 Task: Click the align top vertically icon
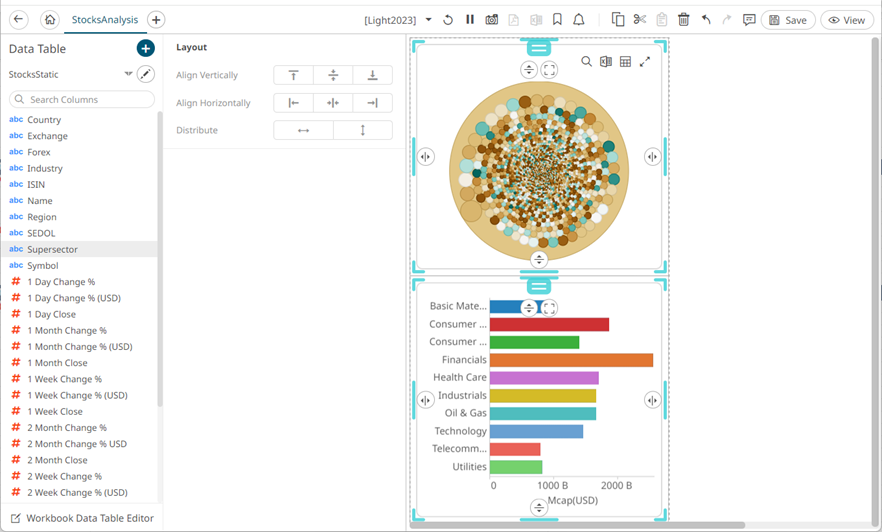[x=293, y=75]
